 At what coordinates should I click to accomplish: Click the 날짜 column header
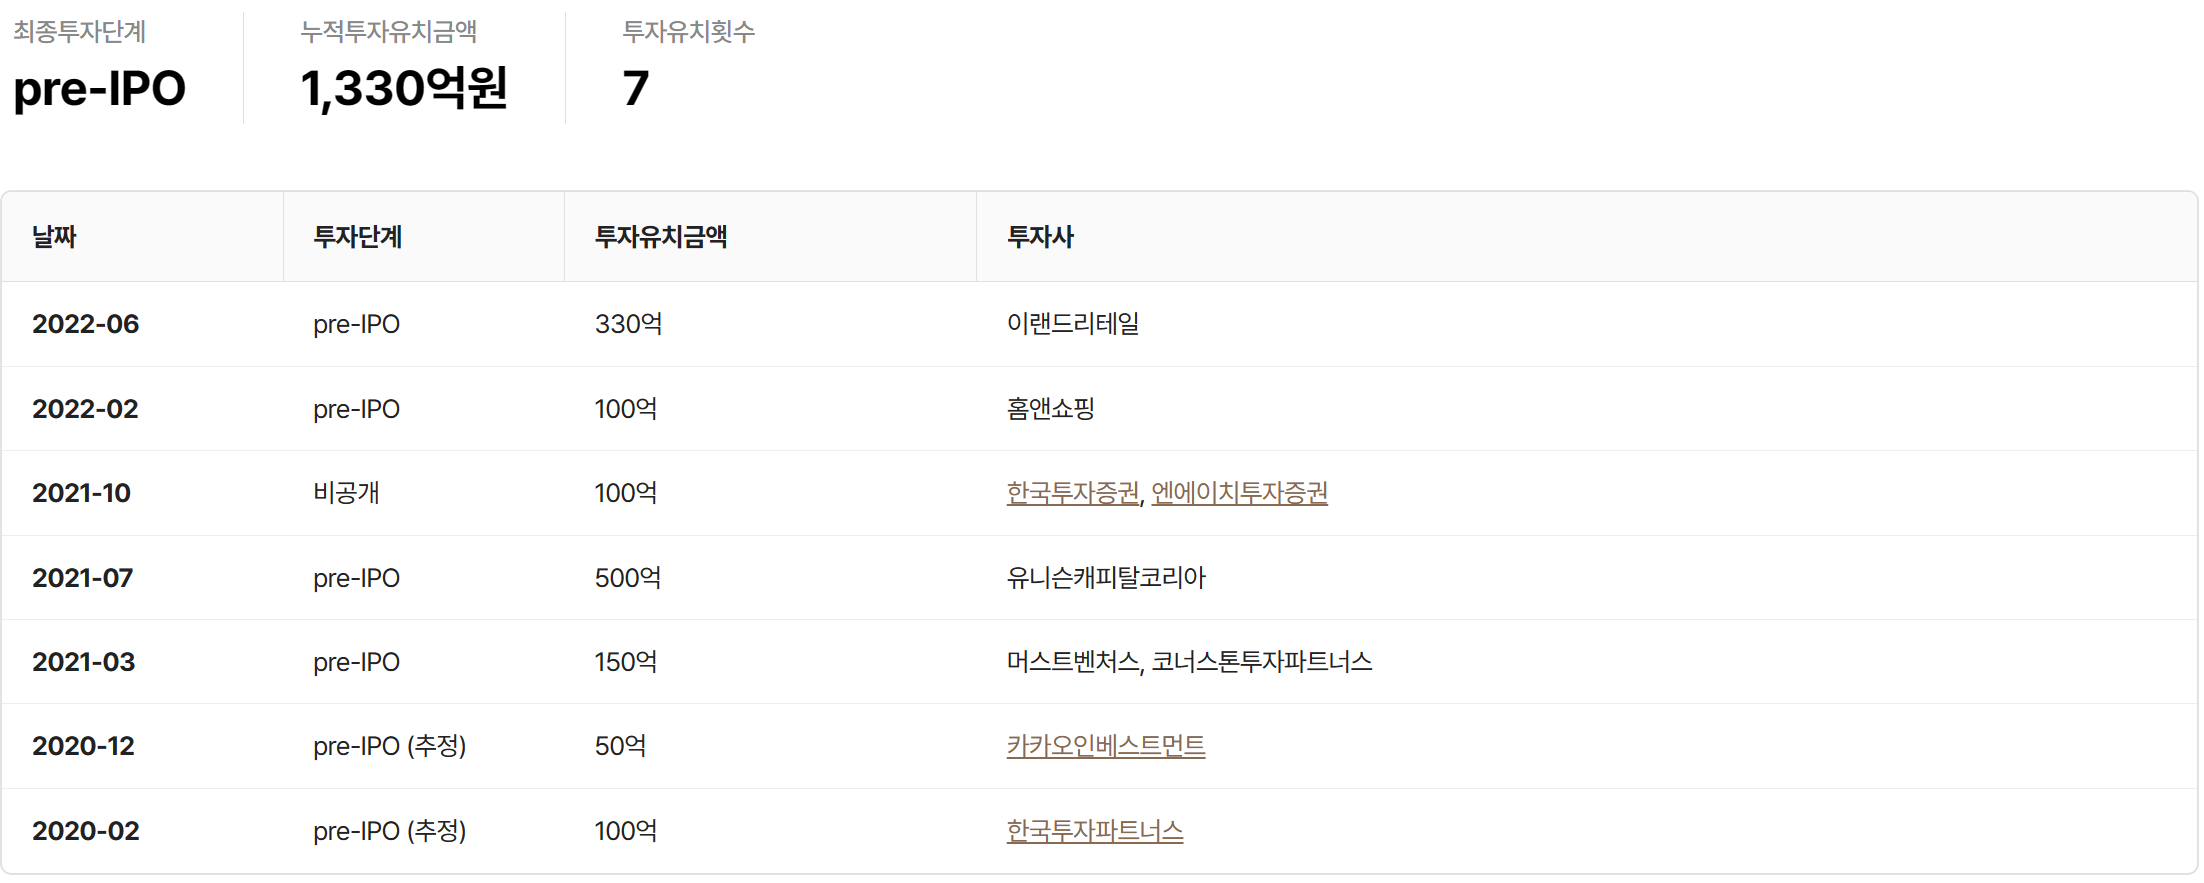[54, 237]
